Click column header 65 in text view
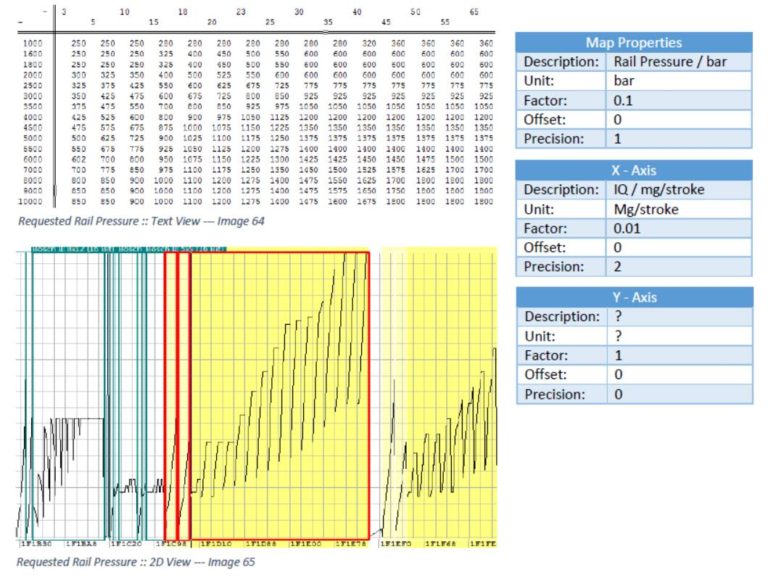Image resolution: width=768 pixels, height=580 pixels. [473, 12]
